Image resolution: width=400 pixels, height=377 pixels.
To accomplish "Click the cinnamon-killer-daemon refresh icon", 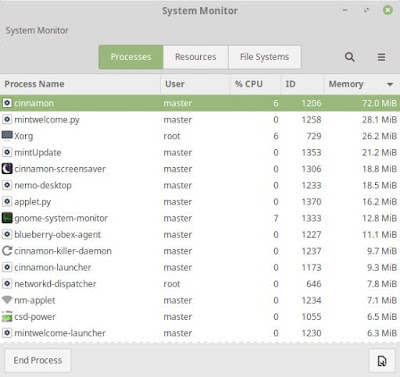I will pos(7,251).
